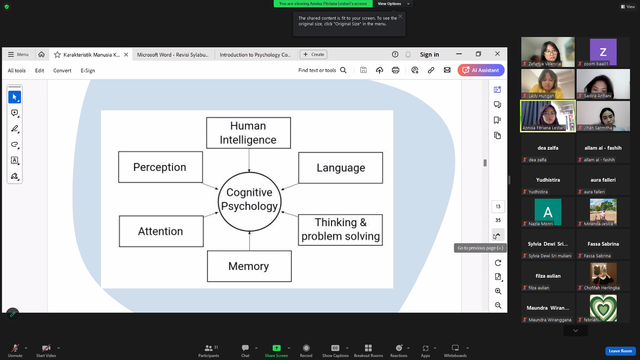Open the comments panel on the right
640x360 pixels.
tap(497, 105)
